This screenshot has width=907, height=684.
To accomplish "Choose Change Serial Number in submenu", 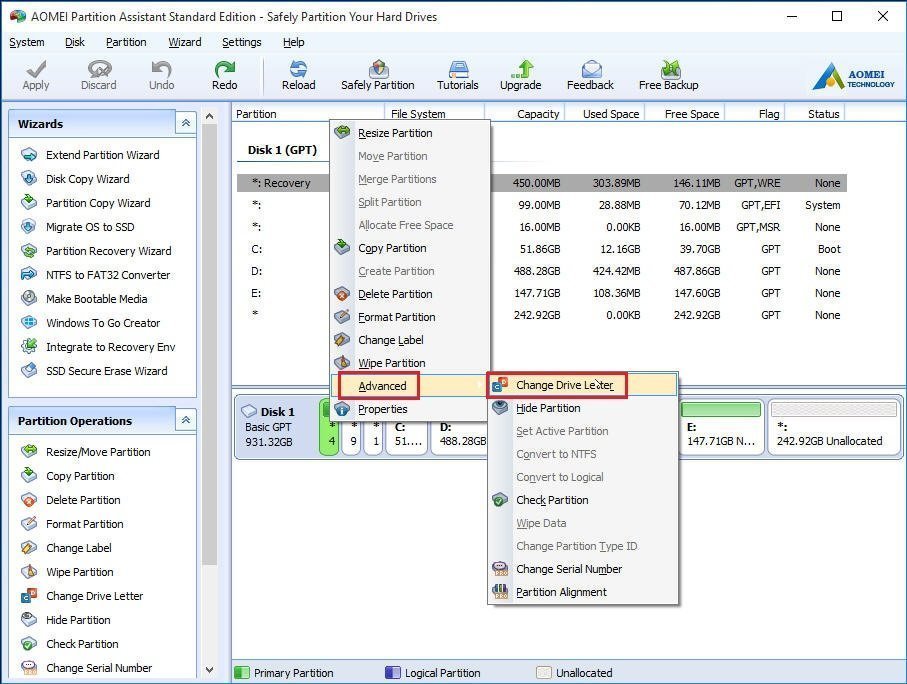I will click(582, 569).
